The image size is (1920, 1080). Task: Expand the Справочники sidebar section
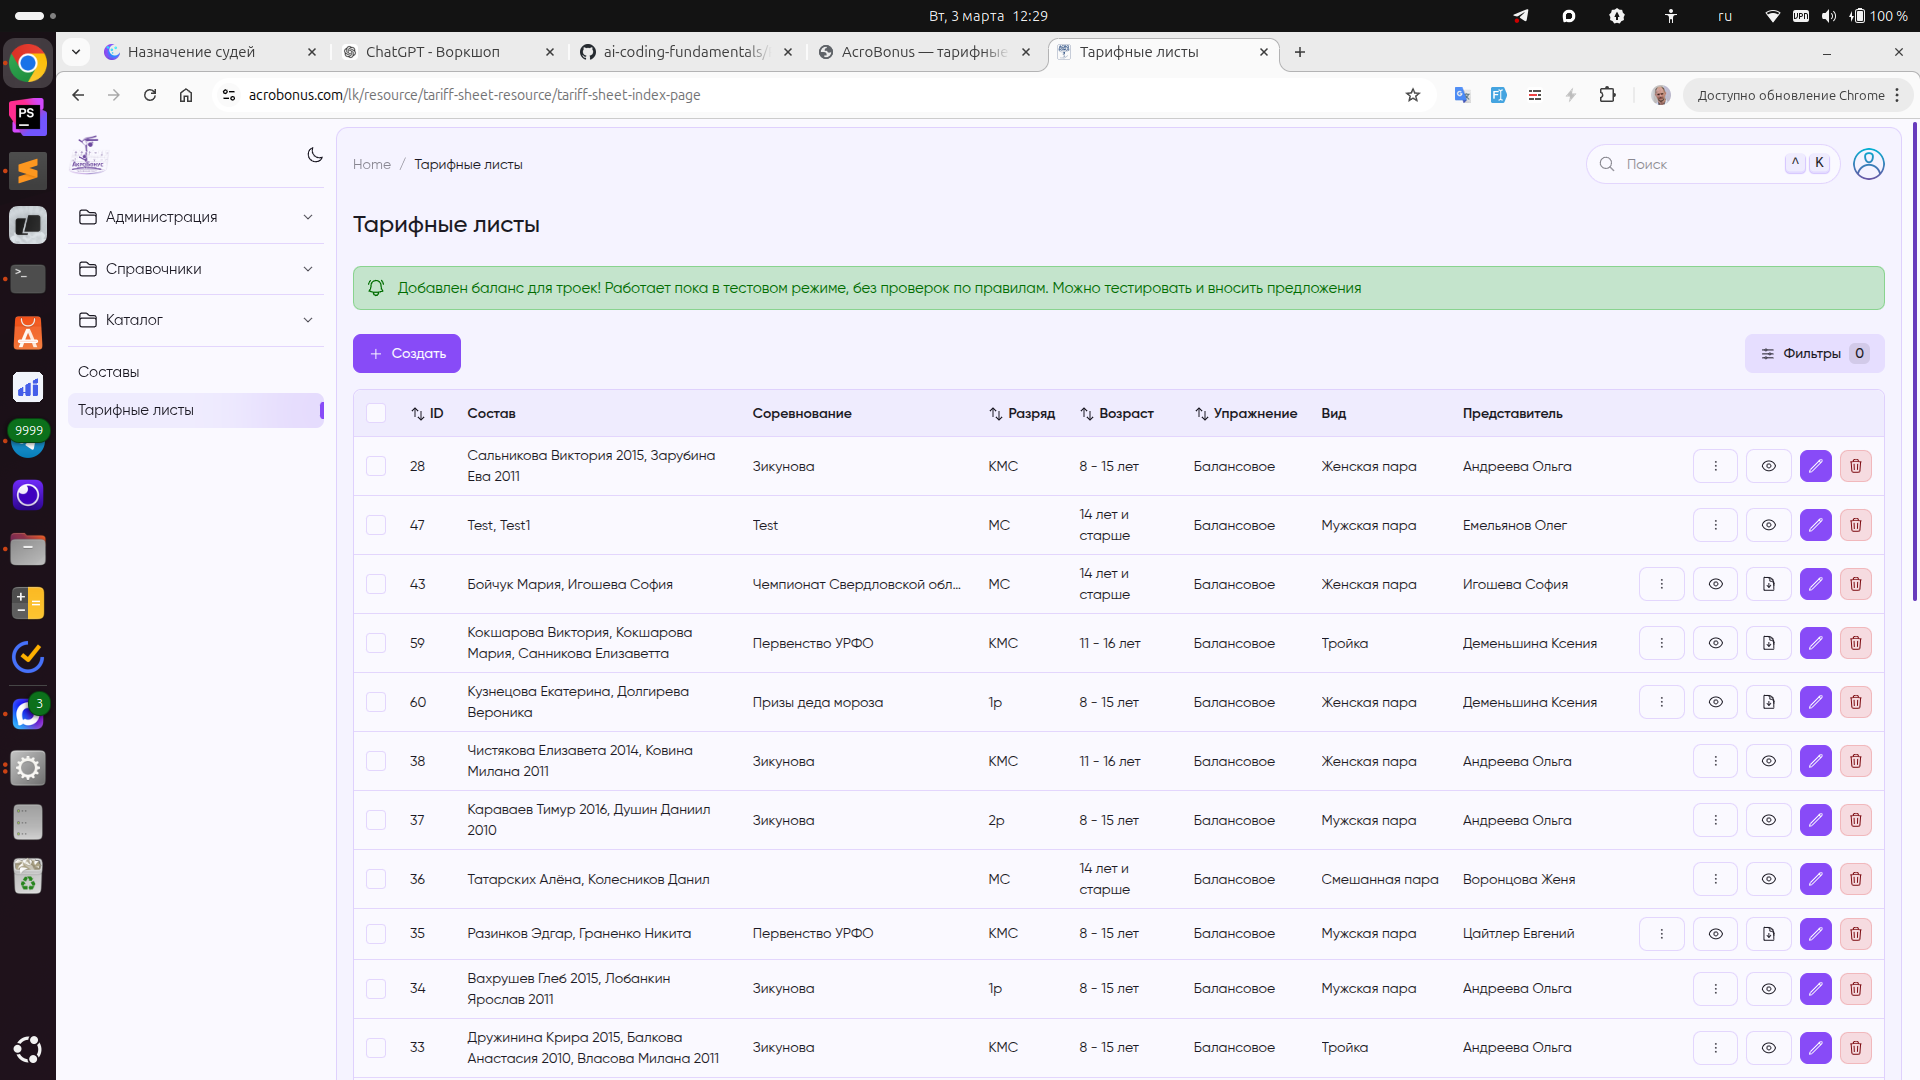[196, 269]
